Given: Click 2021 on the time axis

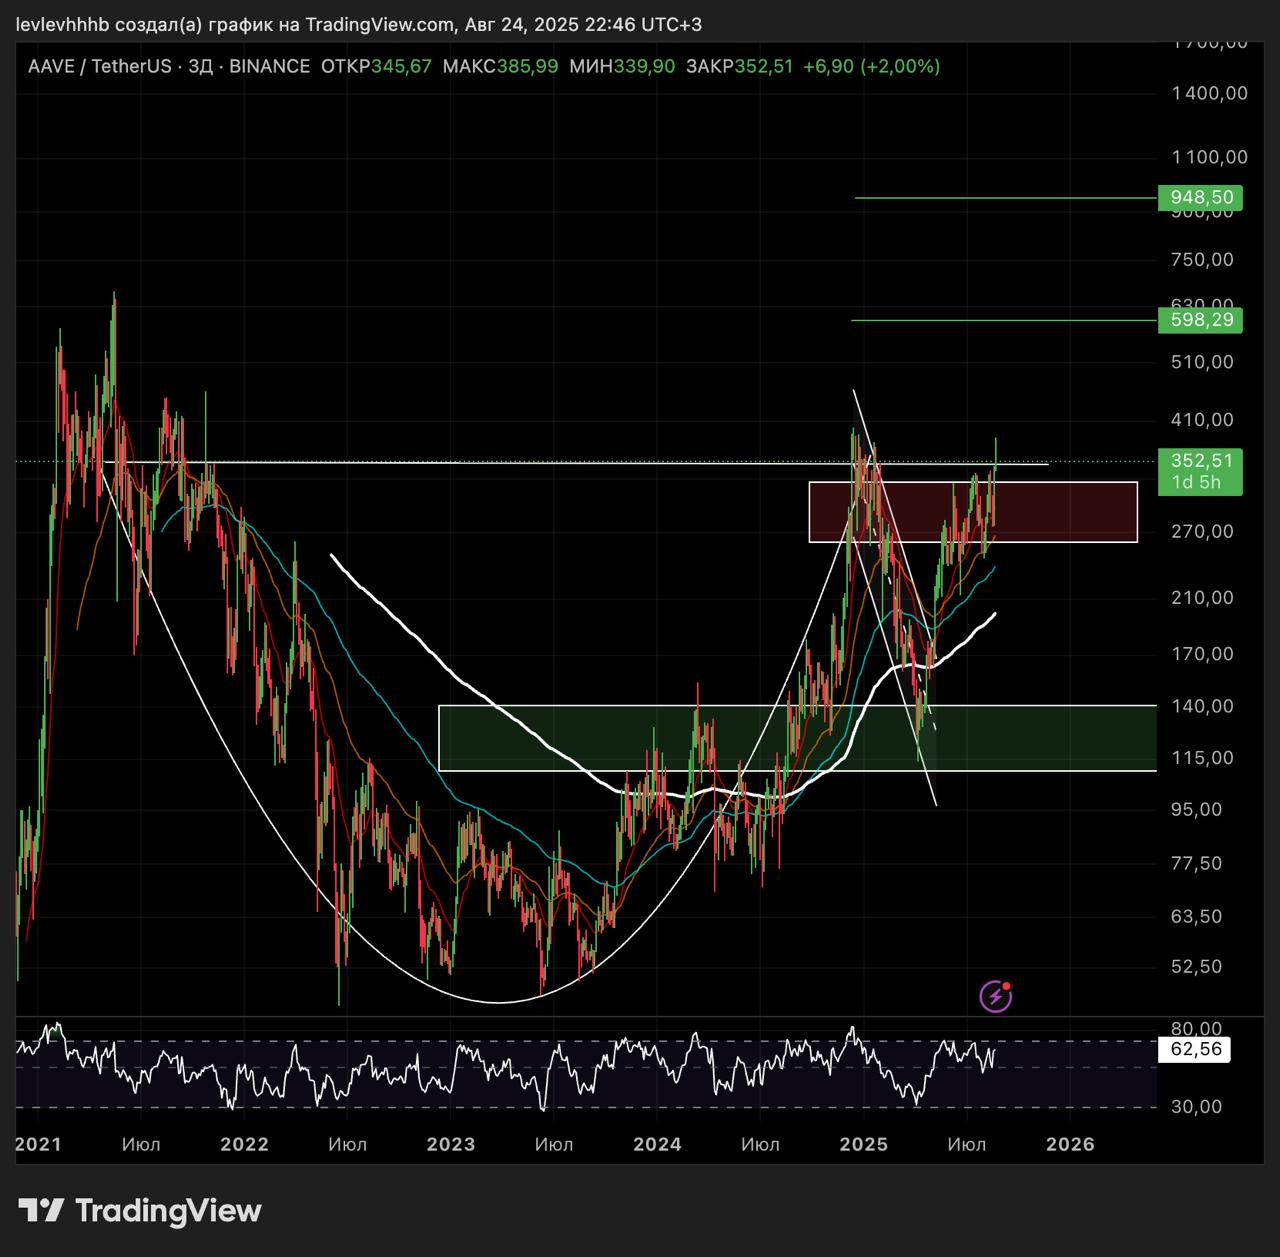Looking at the screenshot, I should [39, 1144].
